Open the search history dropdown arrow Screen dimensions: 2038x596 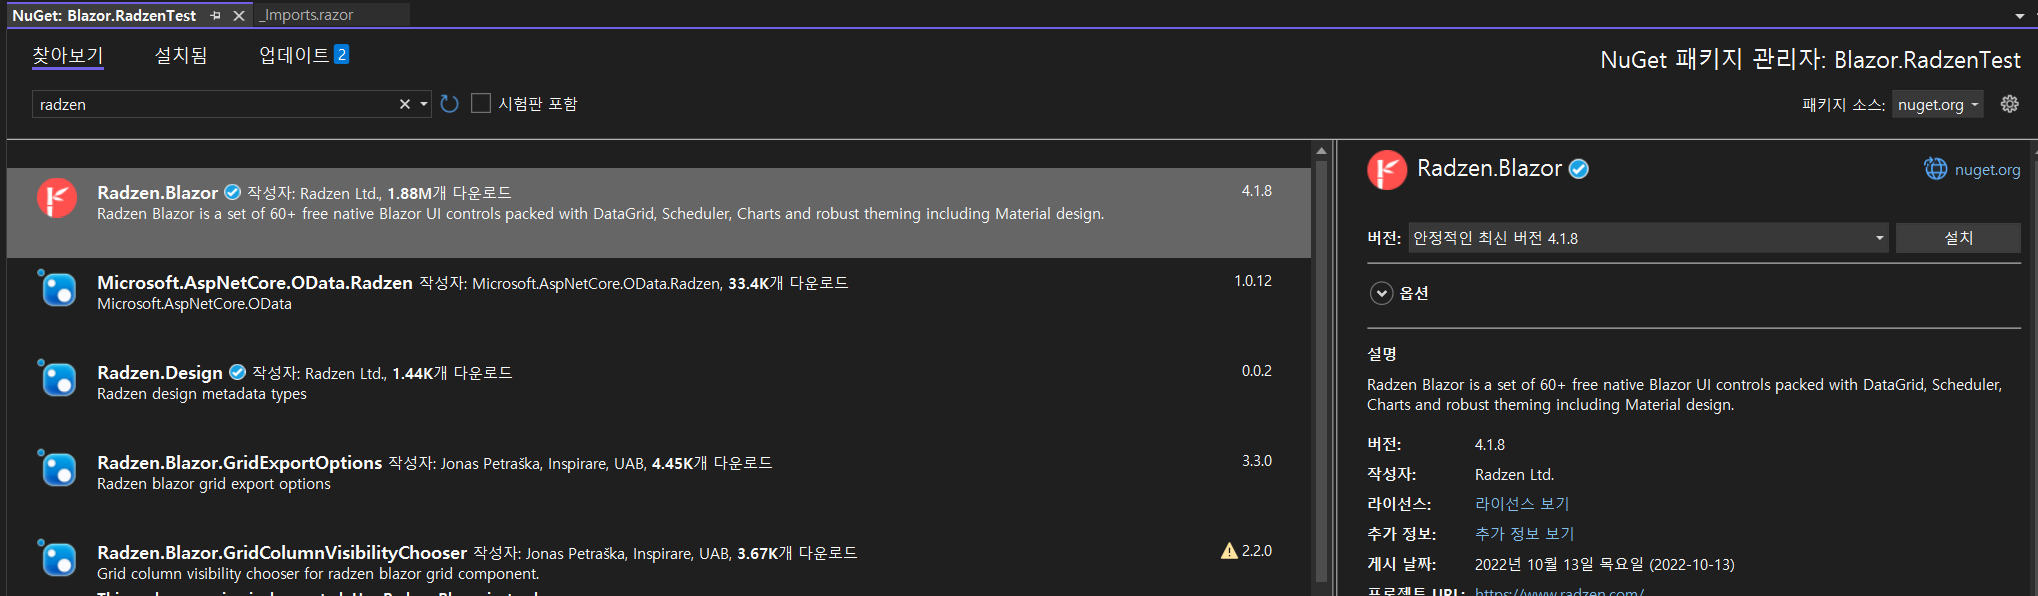point(424,104)
